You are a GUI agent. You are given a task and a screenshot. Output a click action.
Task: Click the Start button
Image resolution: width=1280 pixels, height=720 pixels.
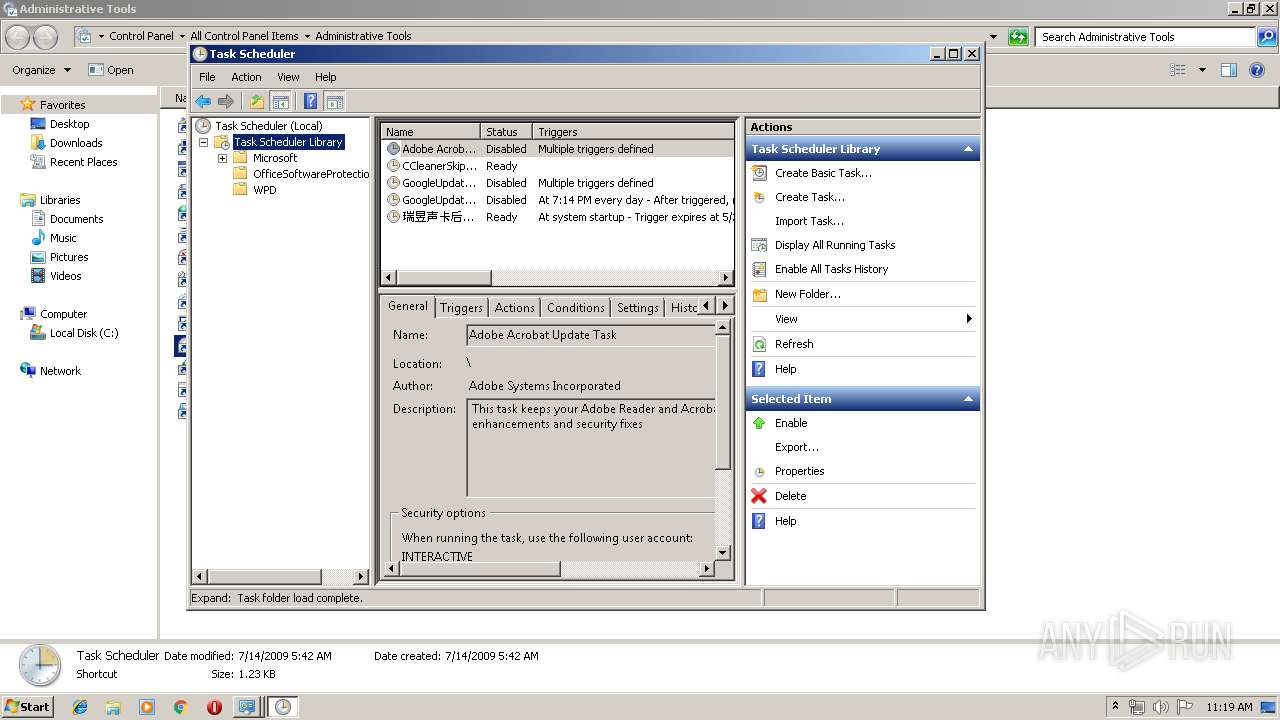click(28, 707)
